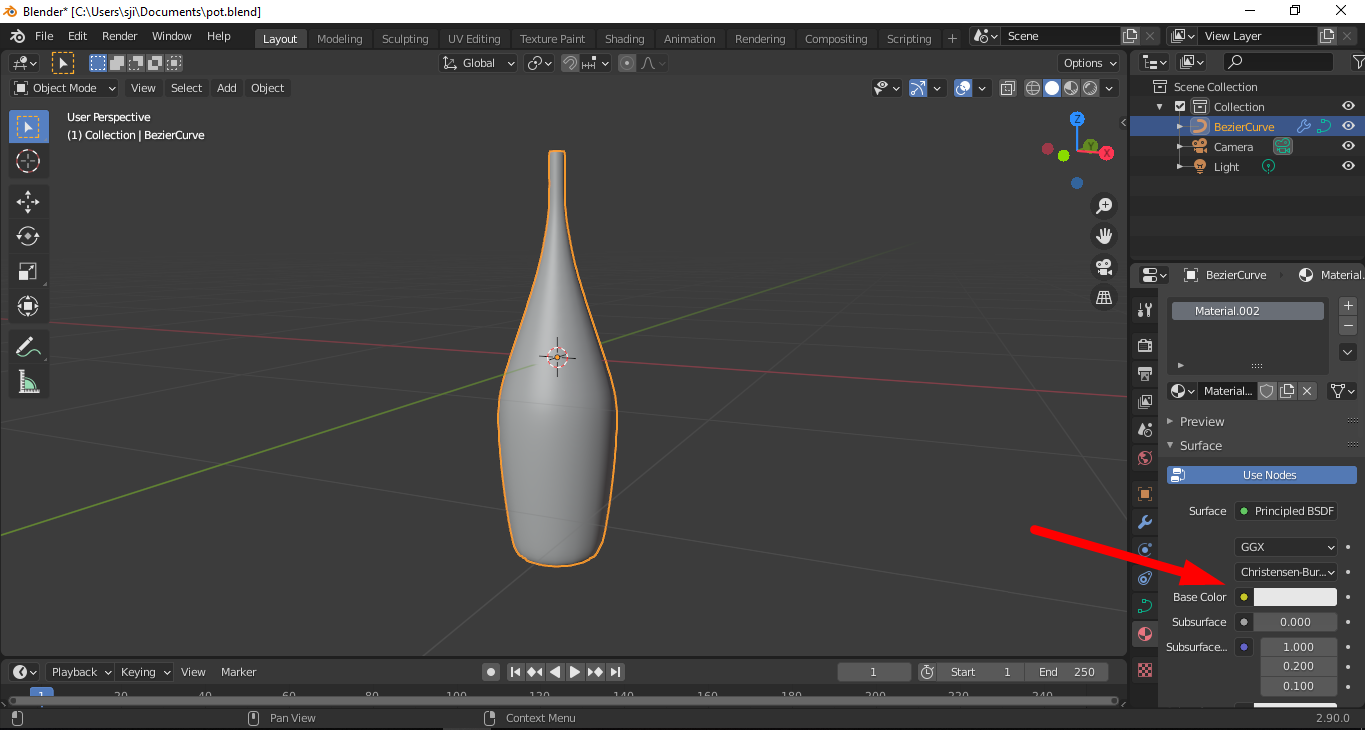The width and height of the screenshot is (1365, 730).
Task: Hide the Camera in the viewport
Action: 1347,145
